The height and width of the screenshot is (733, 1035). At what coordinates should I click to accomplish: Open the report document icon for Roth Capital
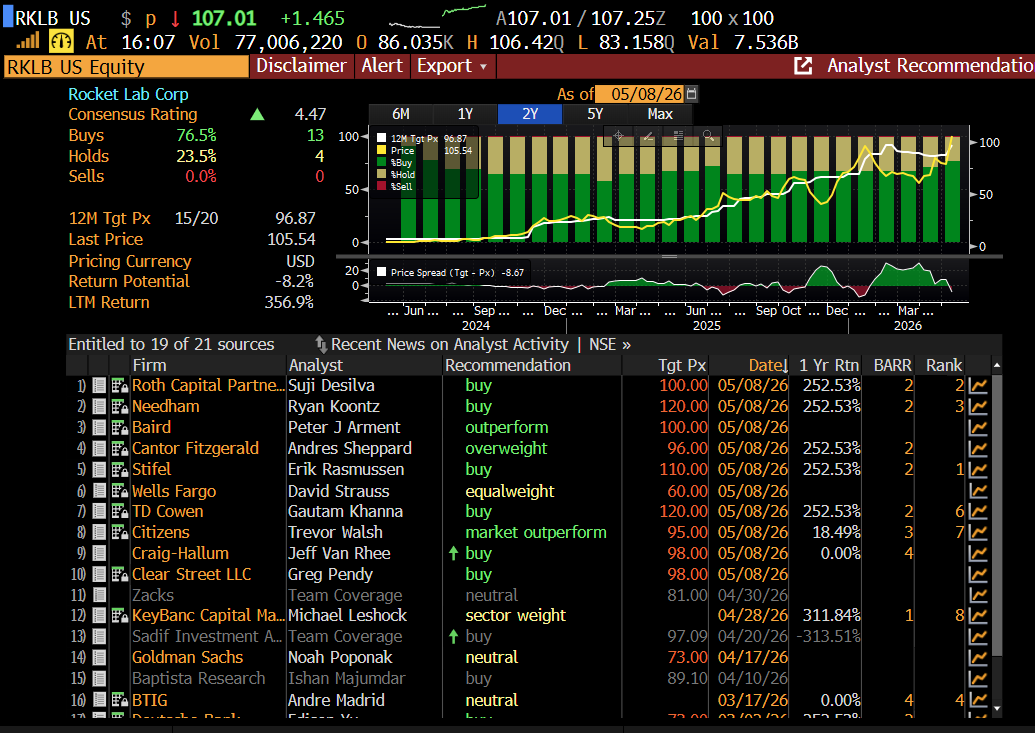pyautogui.click(x=99, y=386)
